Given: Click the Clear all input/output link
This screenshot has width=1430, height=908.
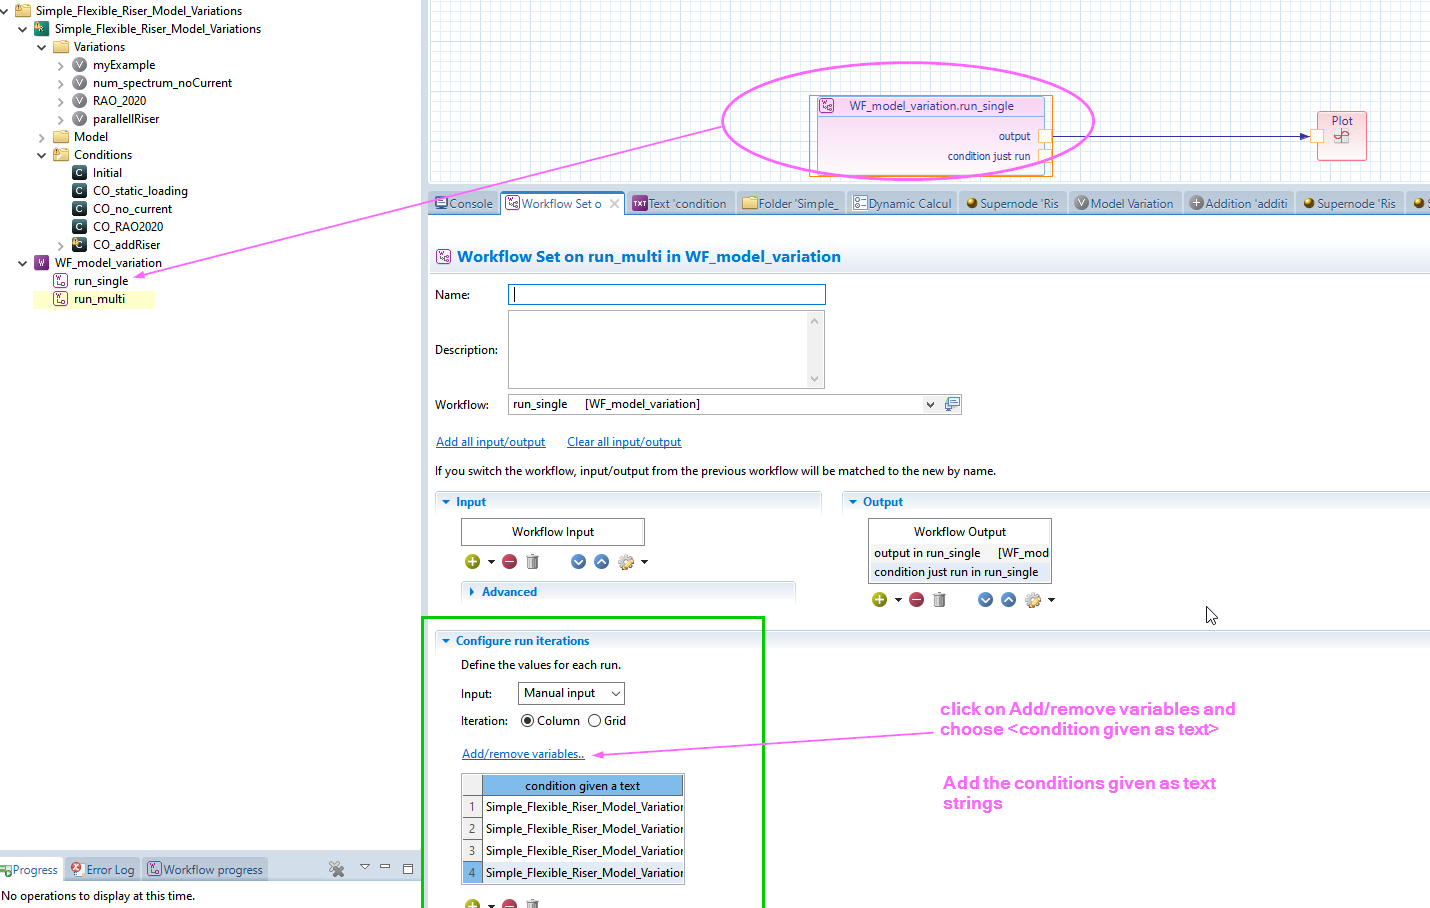Looking at the screenshot, I should [624, 442].
